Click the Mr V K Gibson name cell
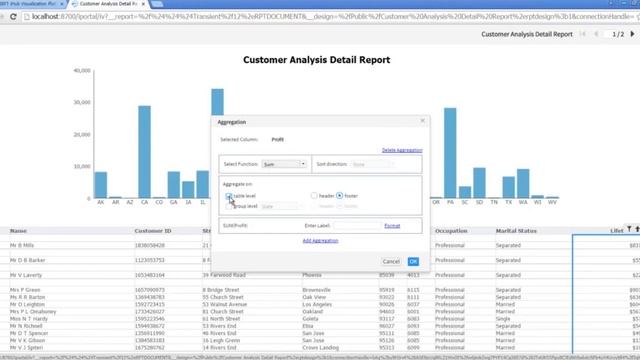 (x=27, y=341)
